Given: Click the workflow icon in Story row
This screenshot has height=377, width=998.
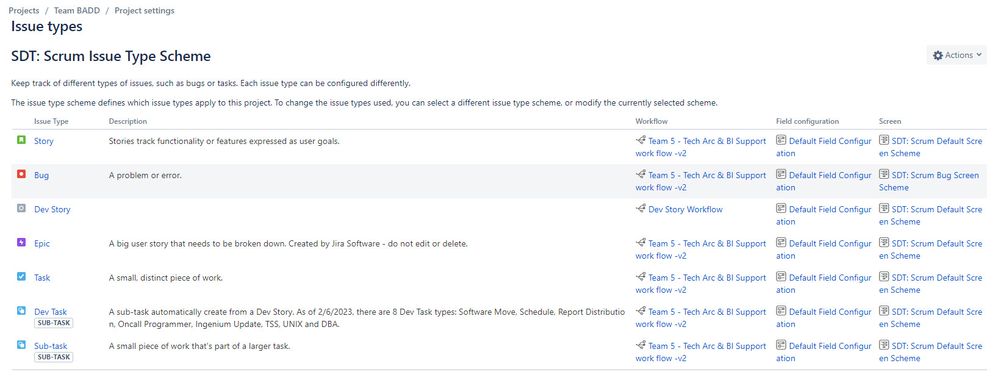Looking at the screenshot, I should click(640, 141).
